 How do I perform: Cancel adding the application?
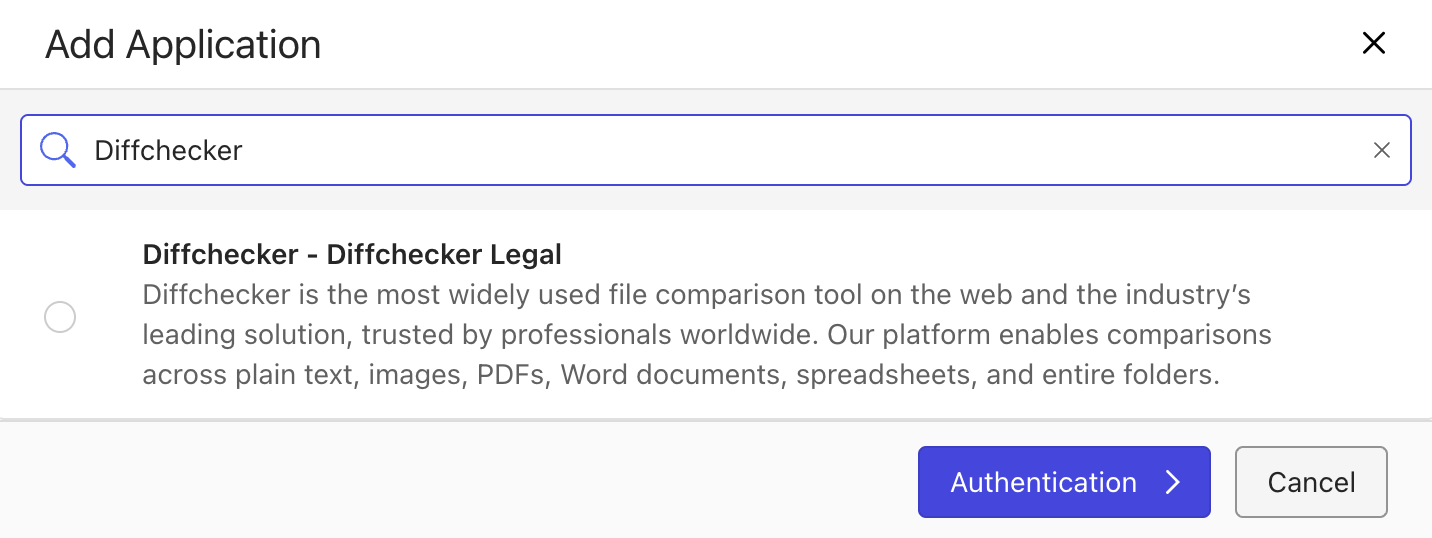point(1311,482)
